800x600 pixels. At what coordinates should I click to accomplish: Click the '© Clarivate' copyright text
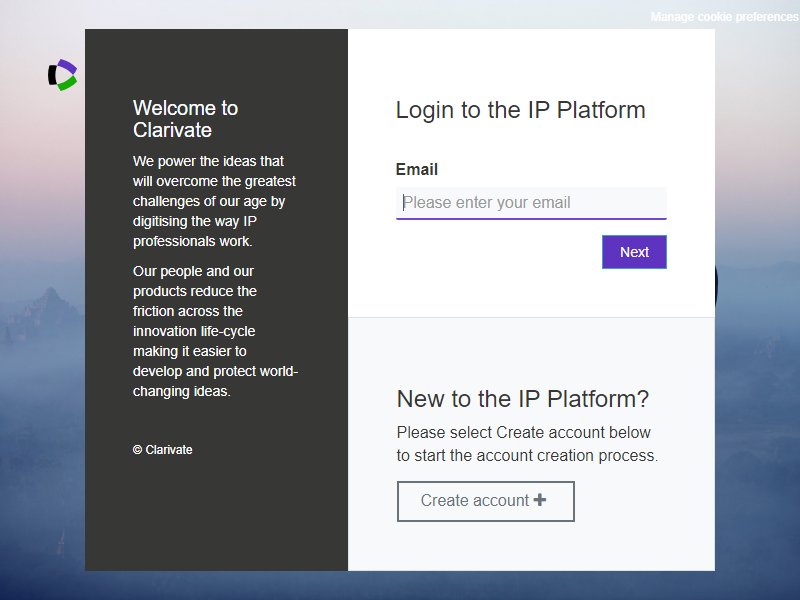tap(163, 449)
